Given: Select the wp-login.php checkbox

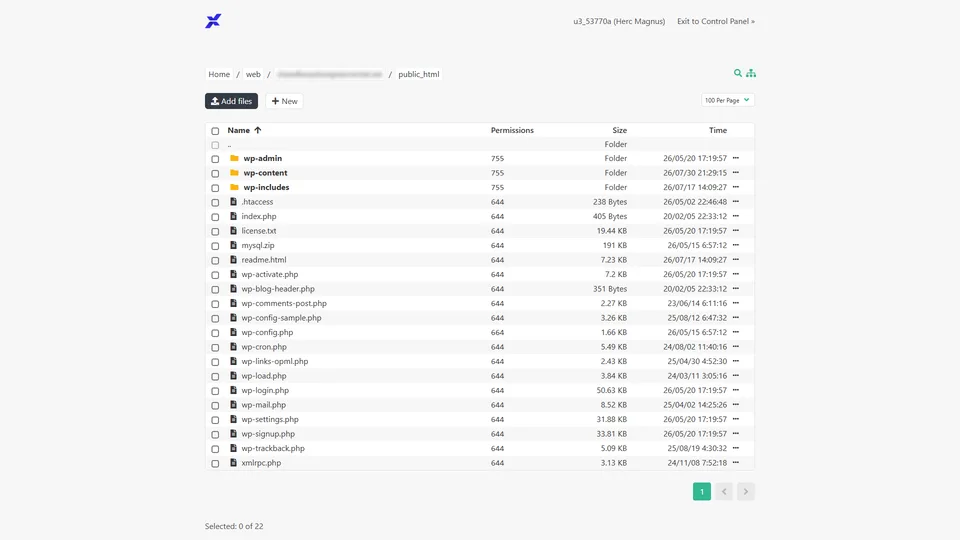Looking at the screenshot, I should pos(215,391).
